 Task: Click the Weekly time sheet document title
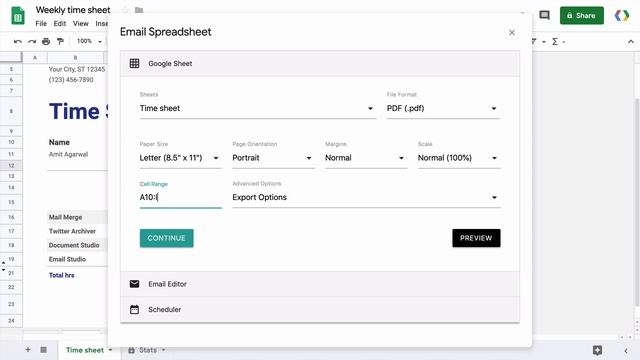click(x=73, y=10)
